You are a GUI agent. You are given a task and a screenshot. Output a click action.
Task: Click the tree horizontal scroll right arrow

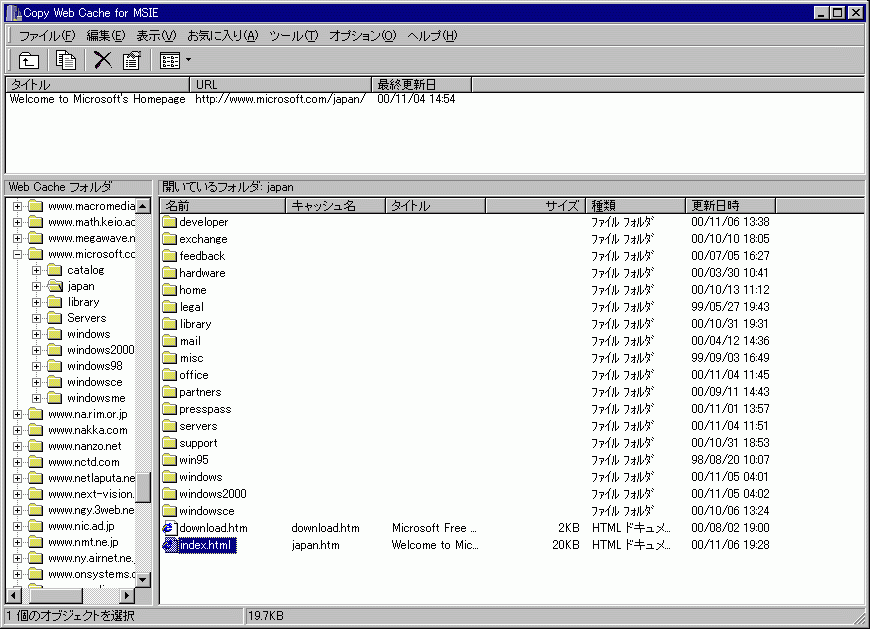[x=127, y=596]
